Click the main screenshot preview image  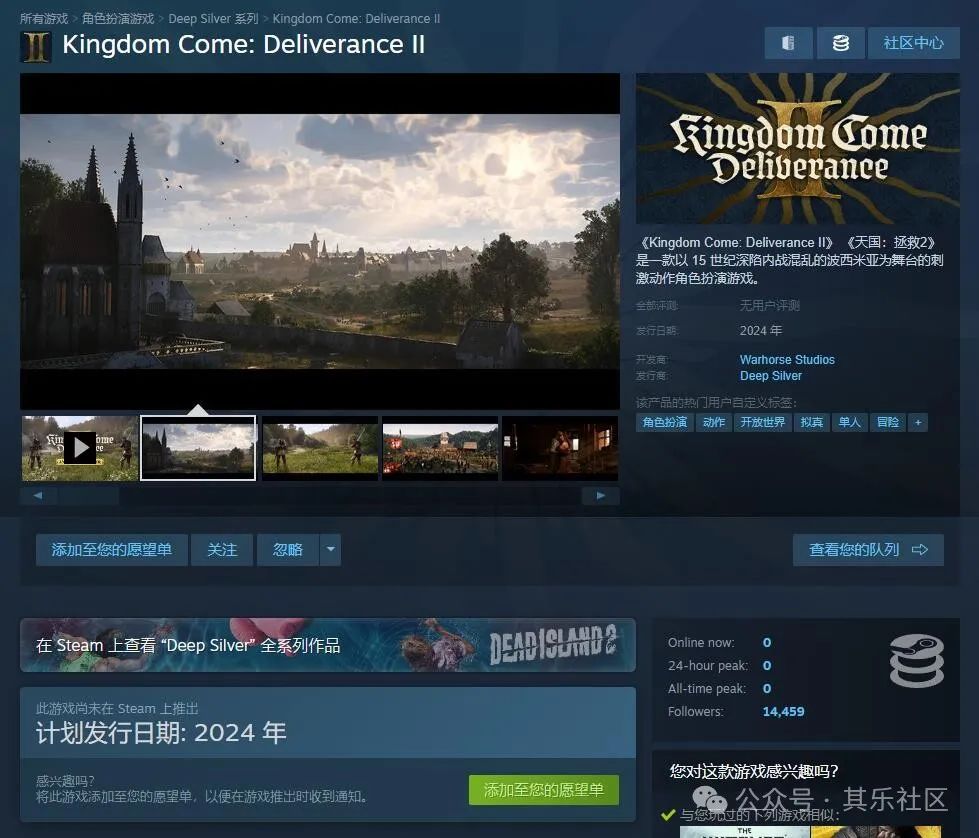(x=320, y=241)
